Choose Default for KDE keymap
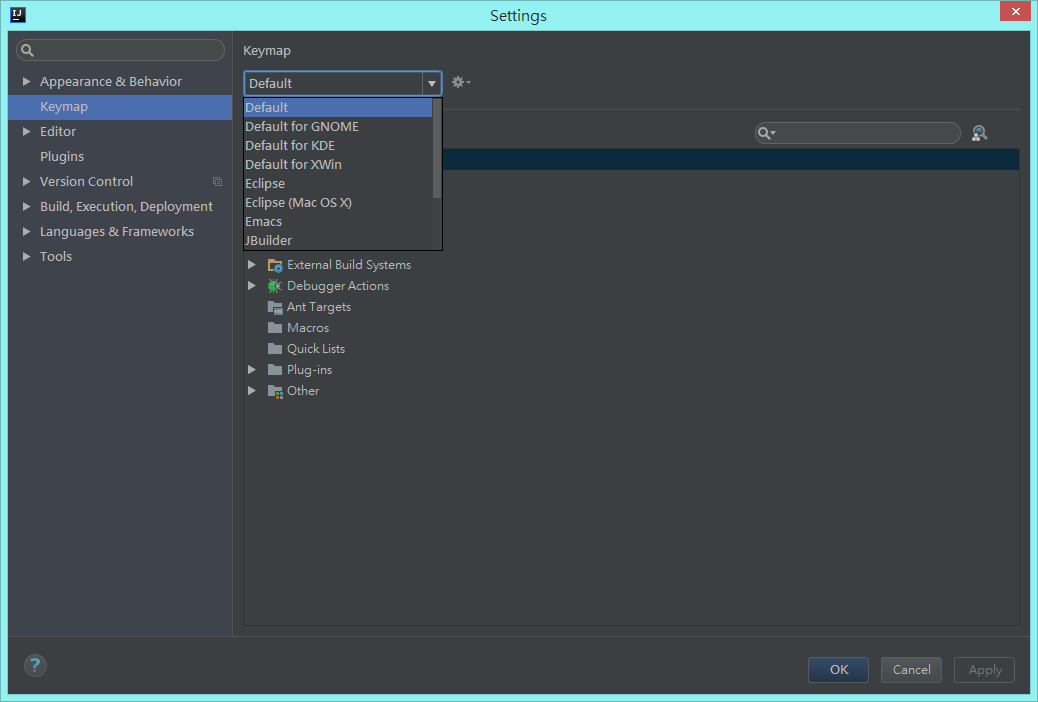1038x702 pixels. click(338, 146)
